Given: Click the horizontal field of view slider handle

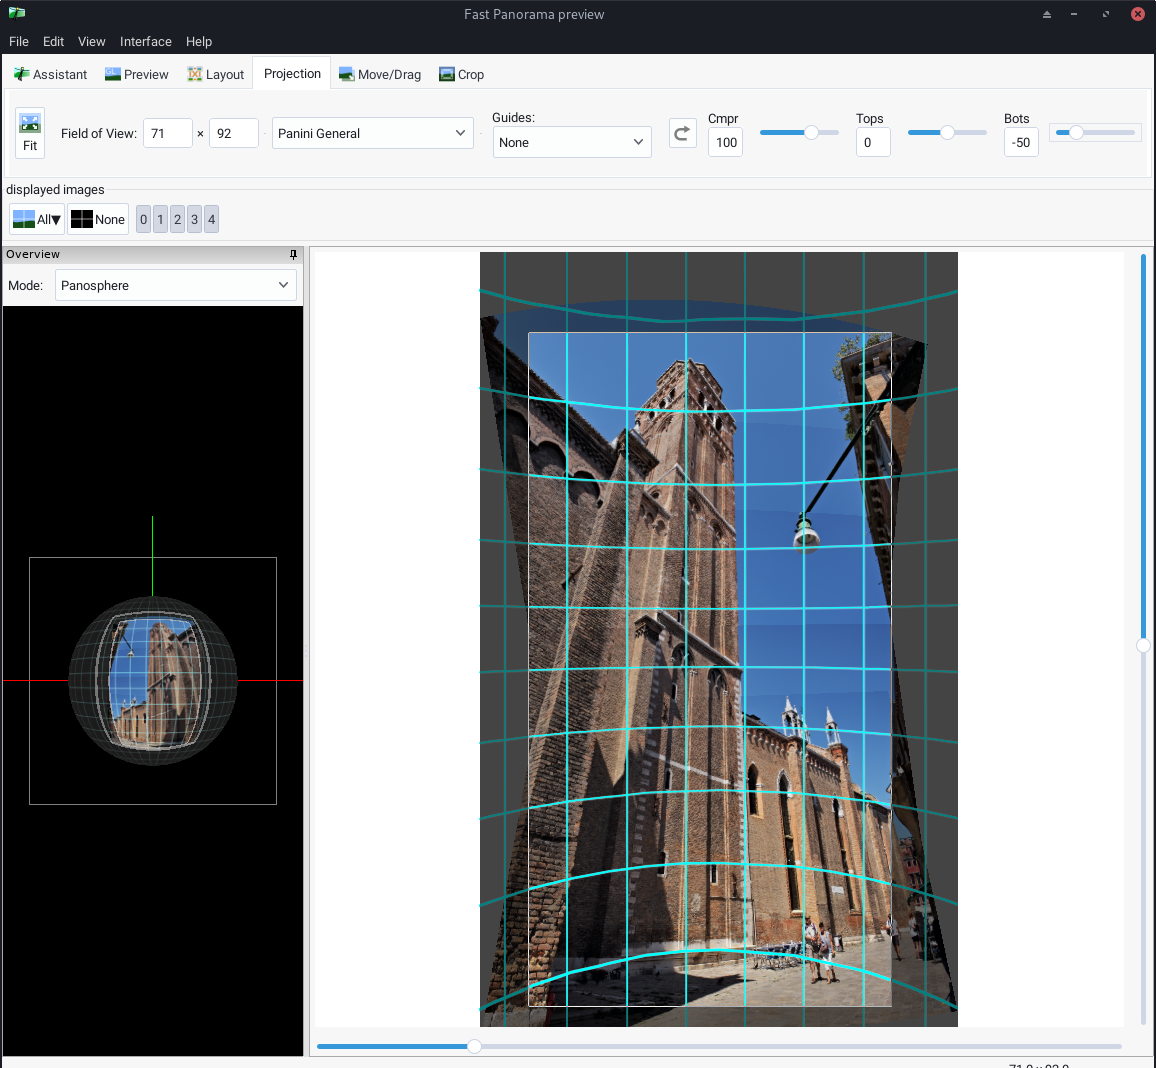Looking at the screenshot, I should click(x=475, y=1046).
